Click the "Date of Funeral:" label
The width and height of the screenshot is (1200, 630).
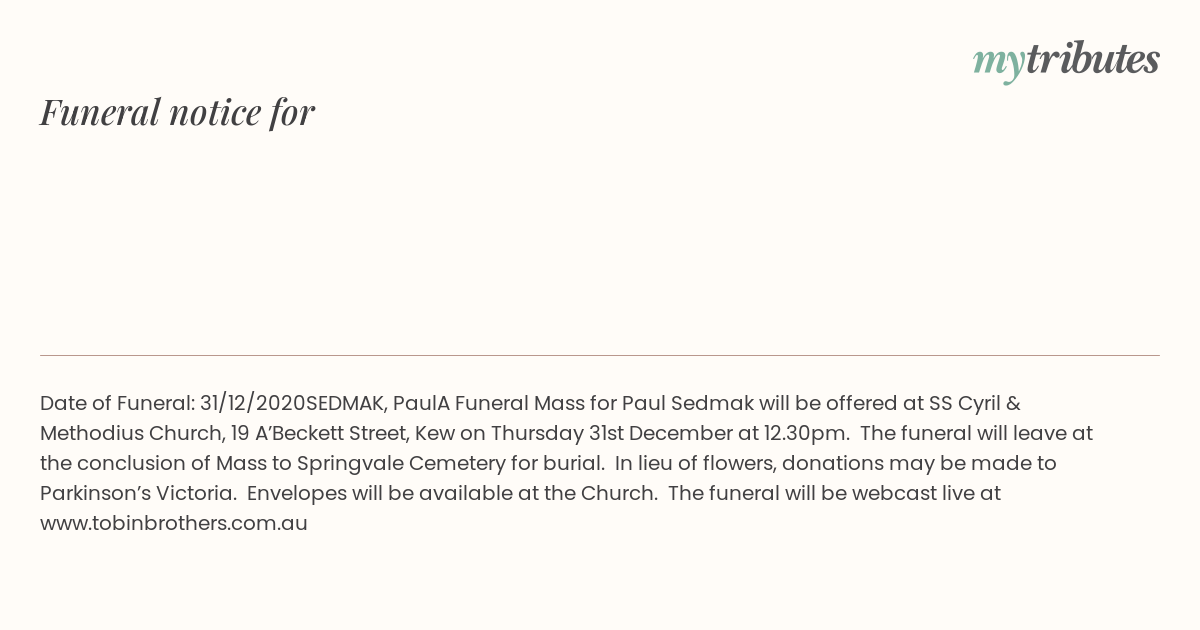[117, 403]
